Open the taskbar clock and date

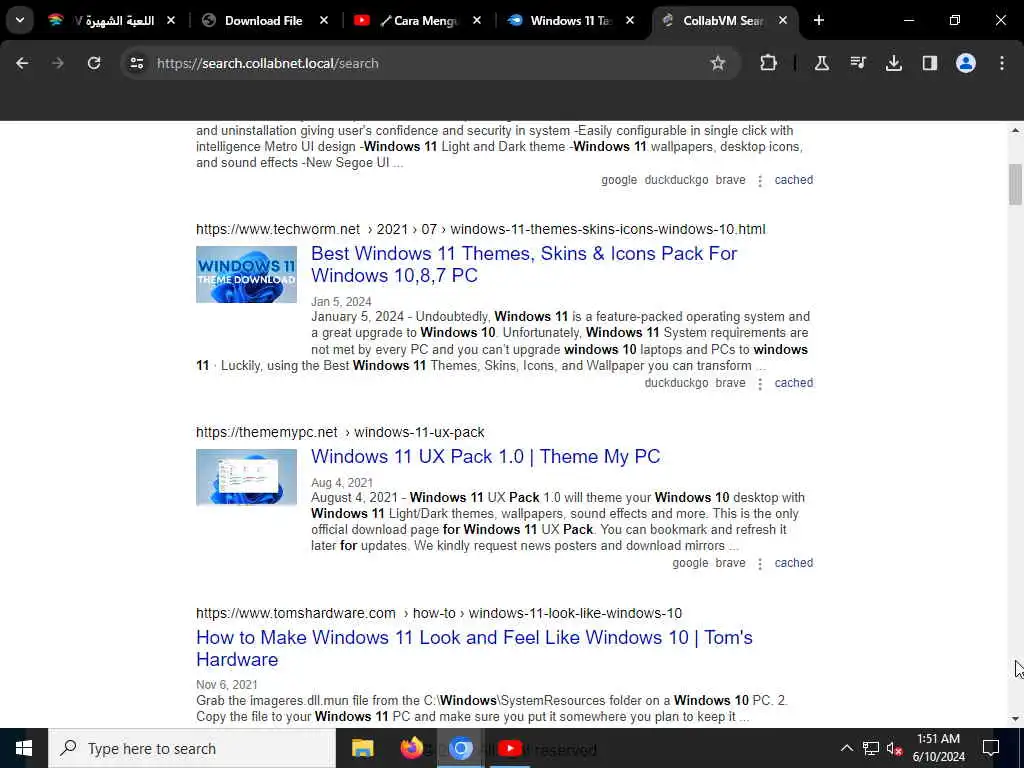point(938,748)
